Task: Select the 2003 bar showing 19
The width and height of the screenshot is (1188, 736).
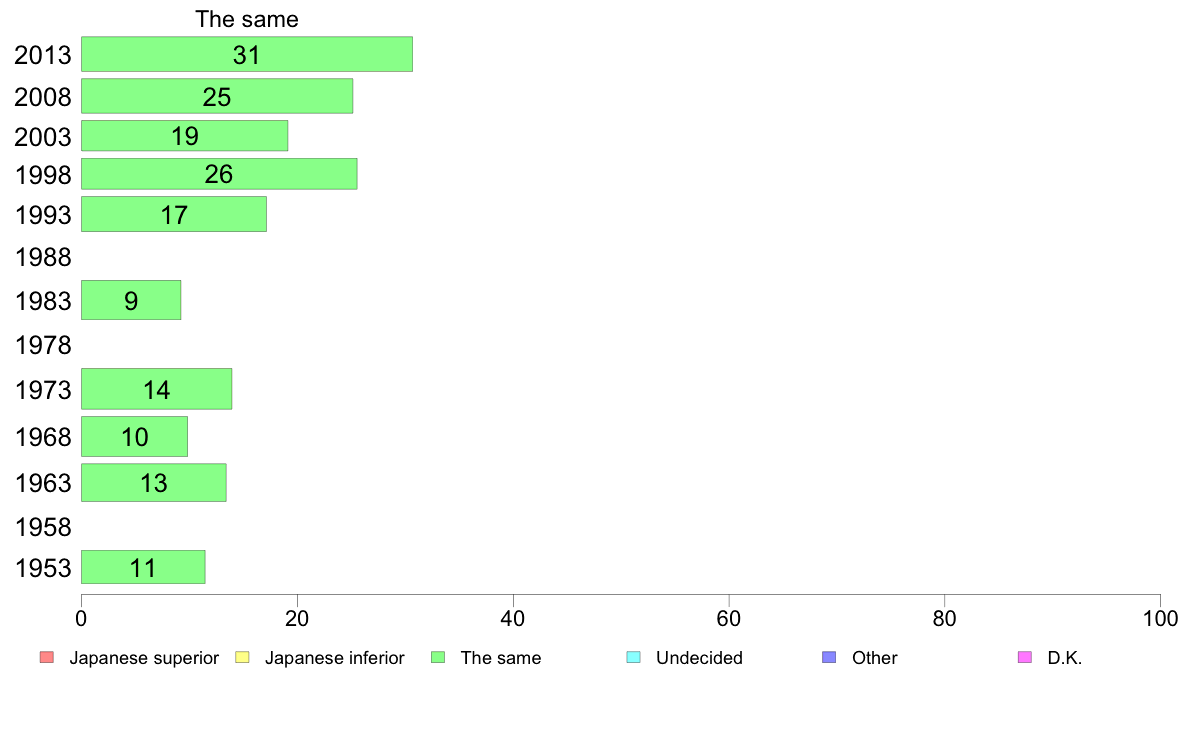Action: (x=184, y=136)
